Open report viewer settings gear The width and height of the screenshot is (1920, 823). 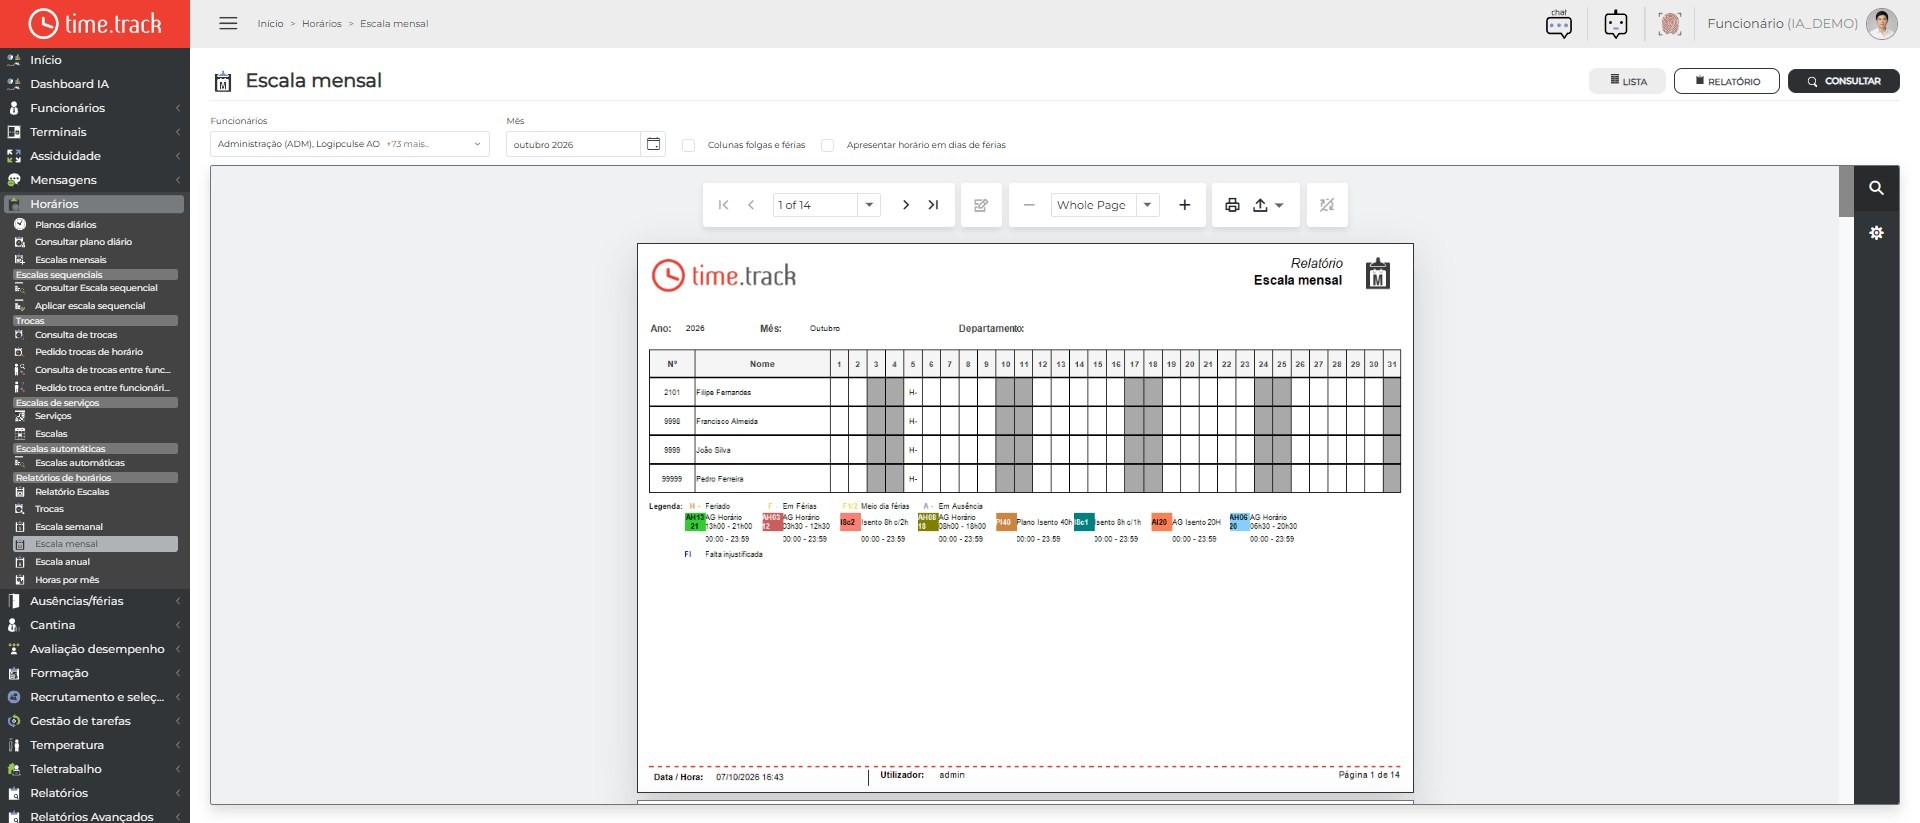click(1876, 233)
